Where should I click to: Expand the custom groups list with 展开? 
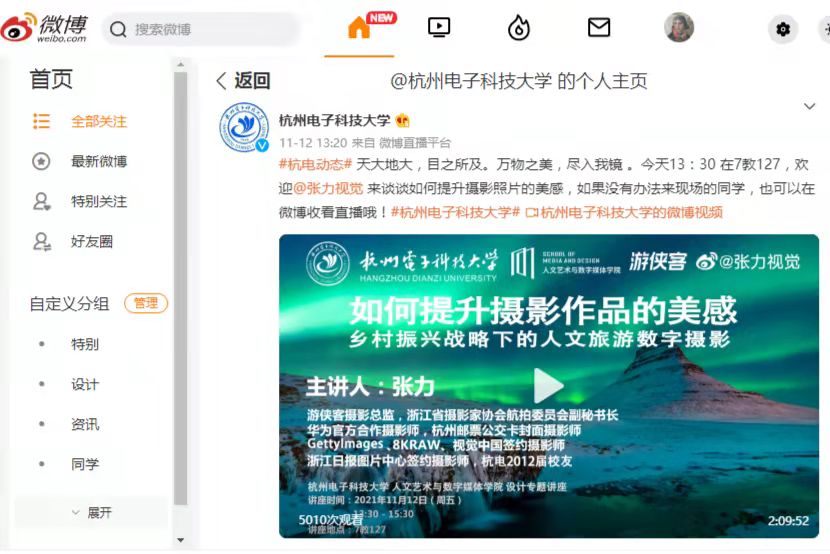(x=92, y=512)
